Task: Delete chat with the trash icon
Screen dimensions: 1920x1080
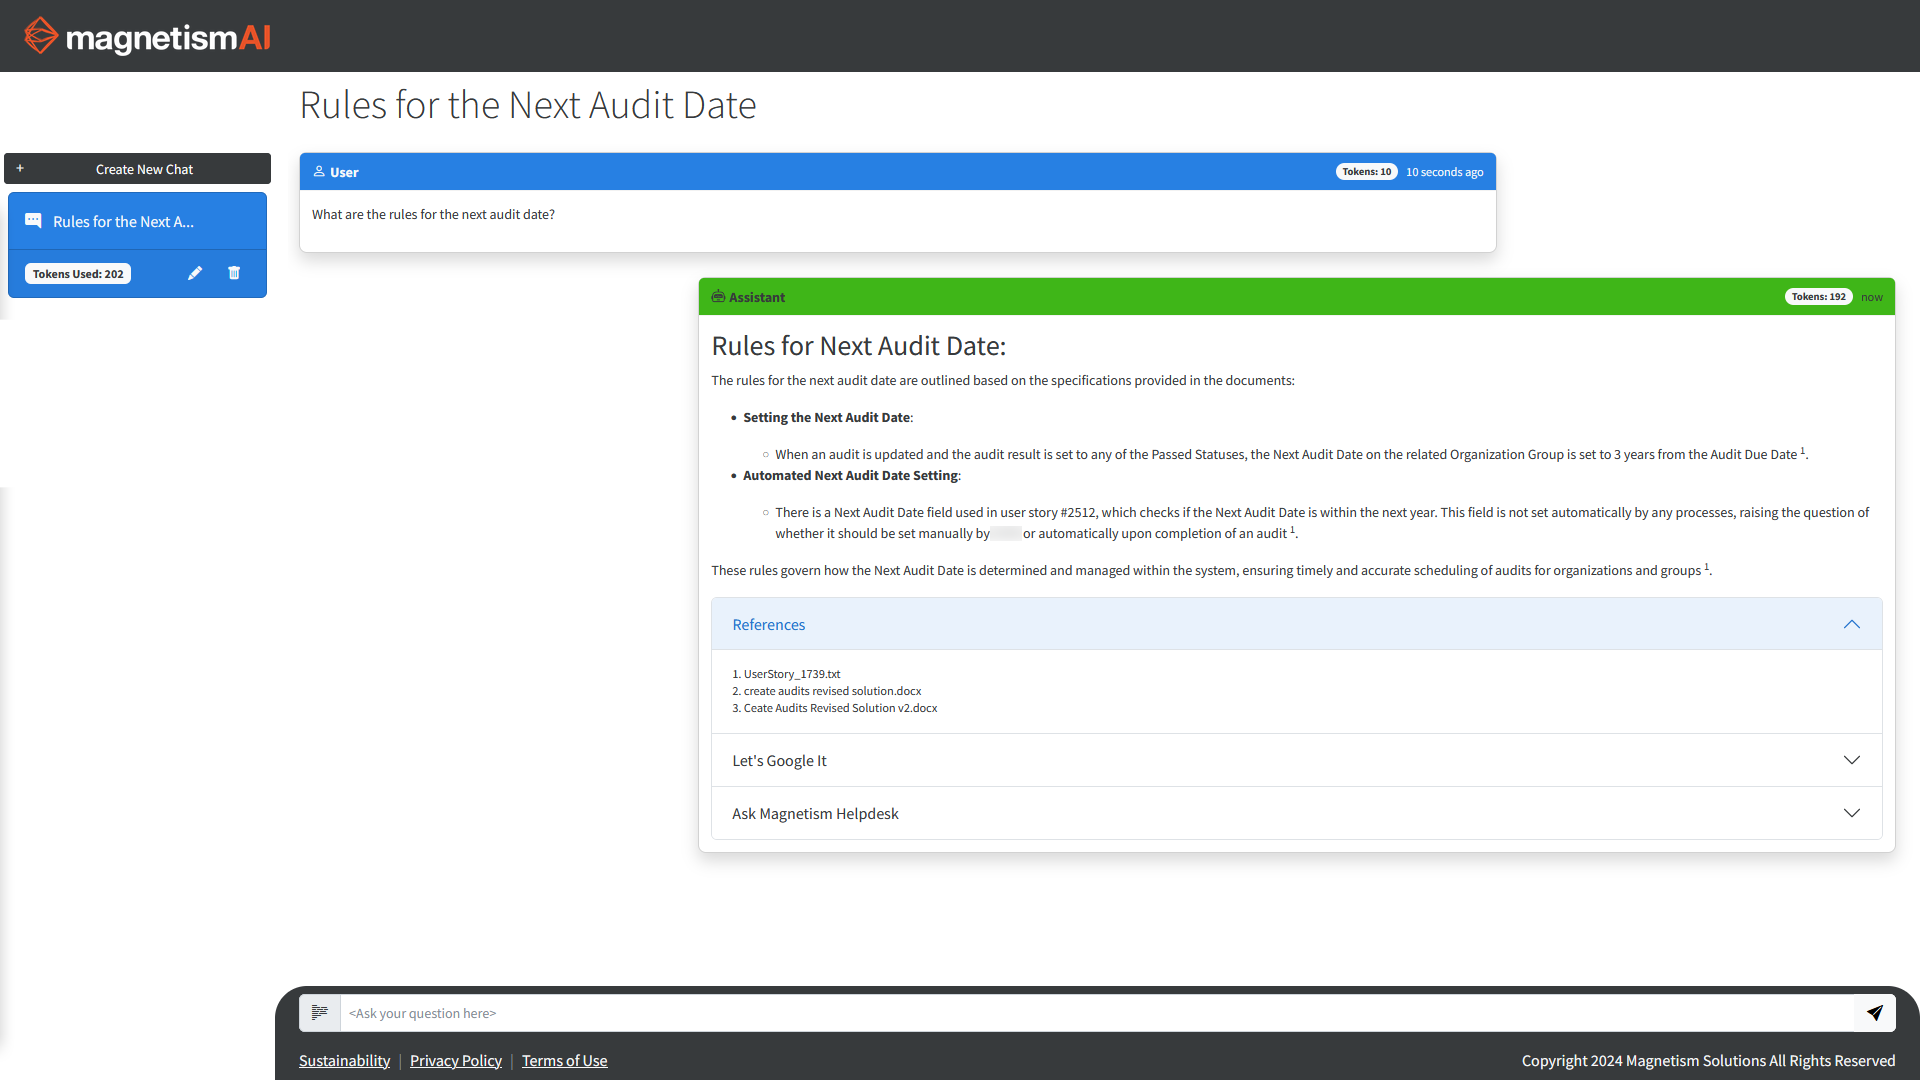Action: point(234,273)
